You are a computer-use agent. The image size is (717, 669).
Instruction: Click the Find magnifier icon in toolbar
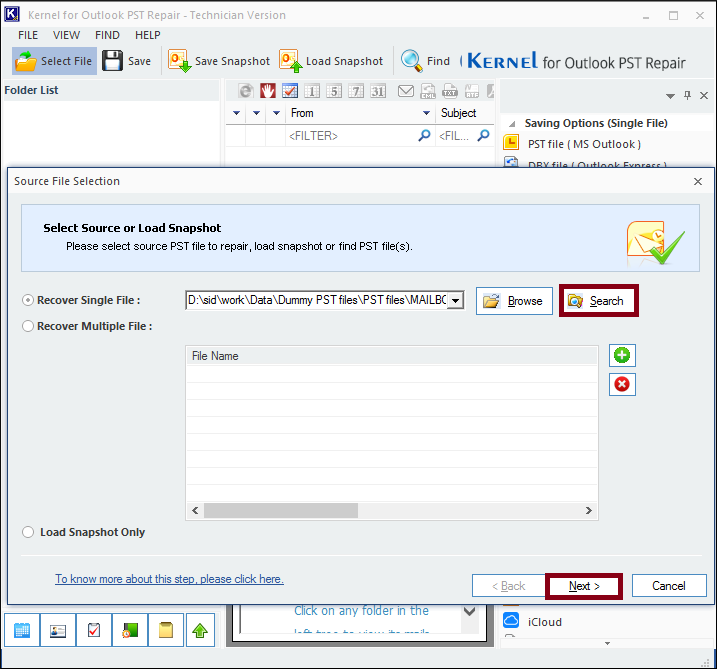411,61
